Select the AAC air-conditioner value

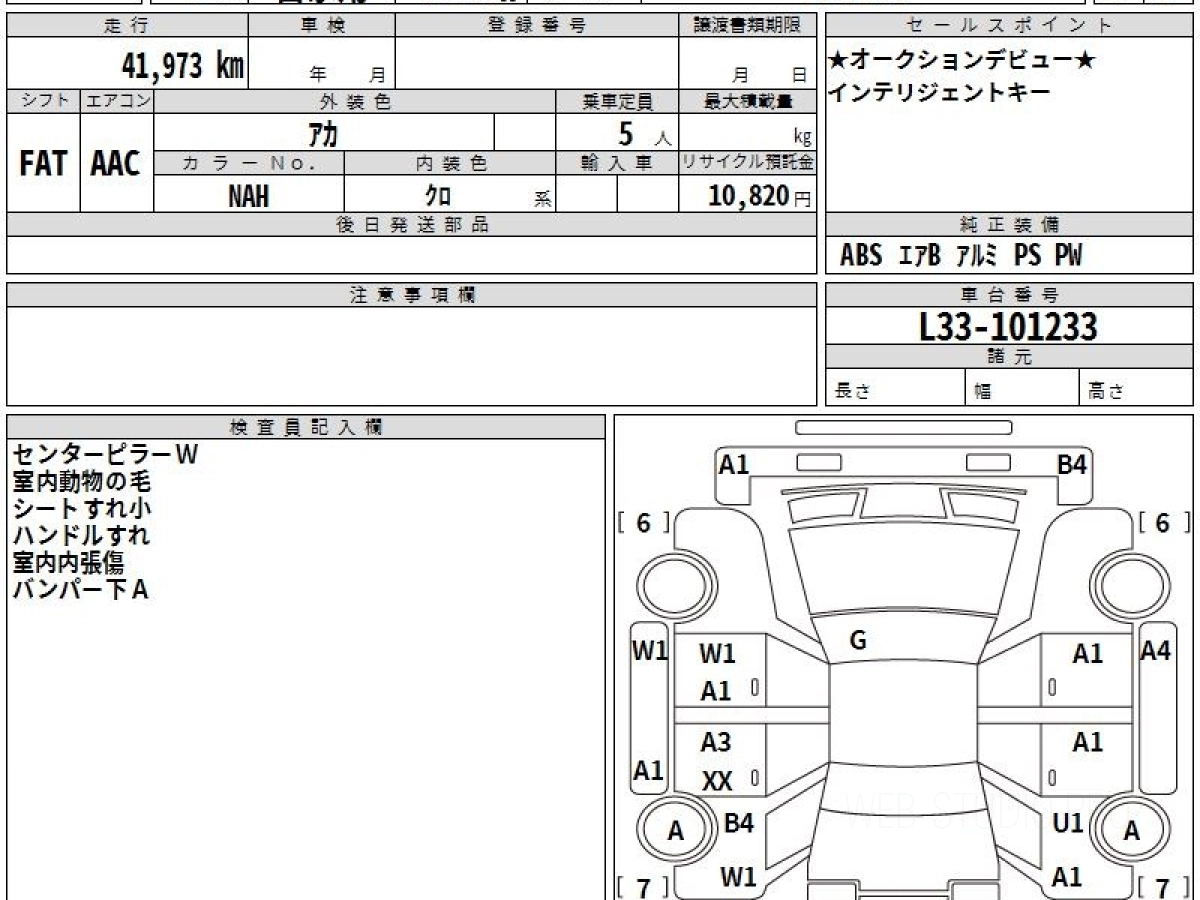pos(116,163)
